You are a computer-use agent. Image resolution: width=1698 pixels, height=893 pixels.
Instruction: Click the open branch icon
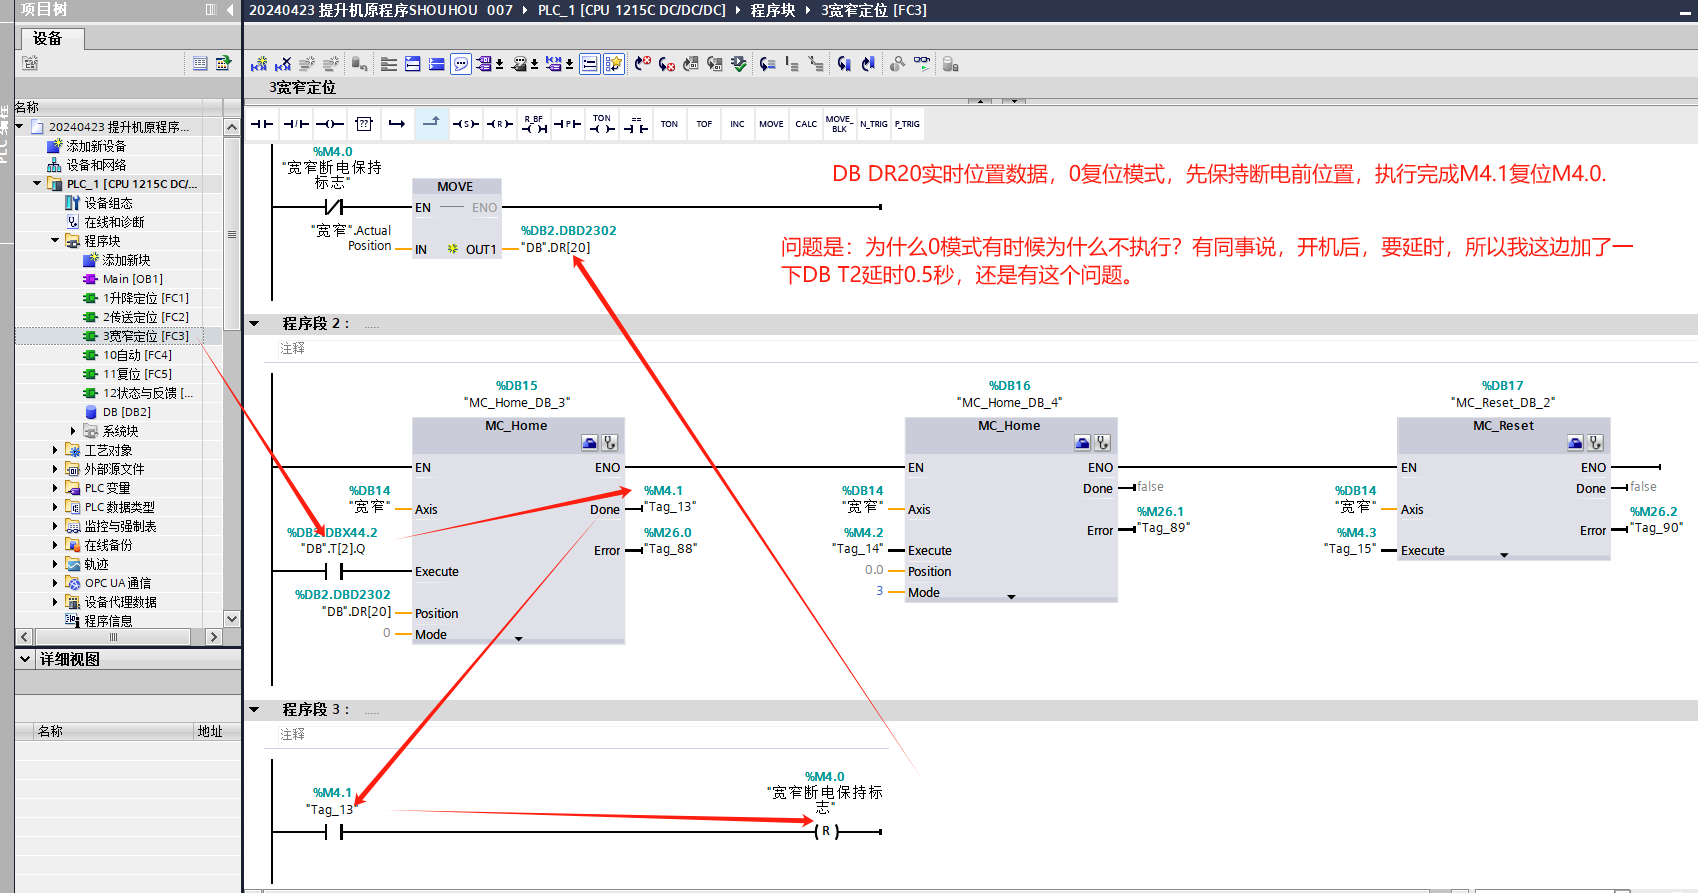(x=397, y=124)
